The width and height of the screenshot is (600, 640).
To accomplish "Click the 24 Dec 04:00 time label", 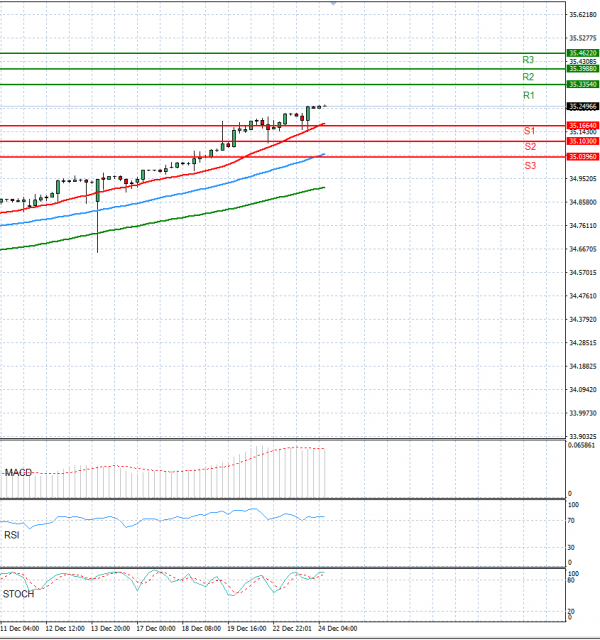I will click(x=337, y=629).
